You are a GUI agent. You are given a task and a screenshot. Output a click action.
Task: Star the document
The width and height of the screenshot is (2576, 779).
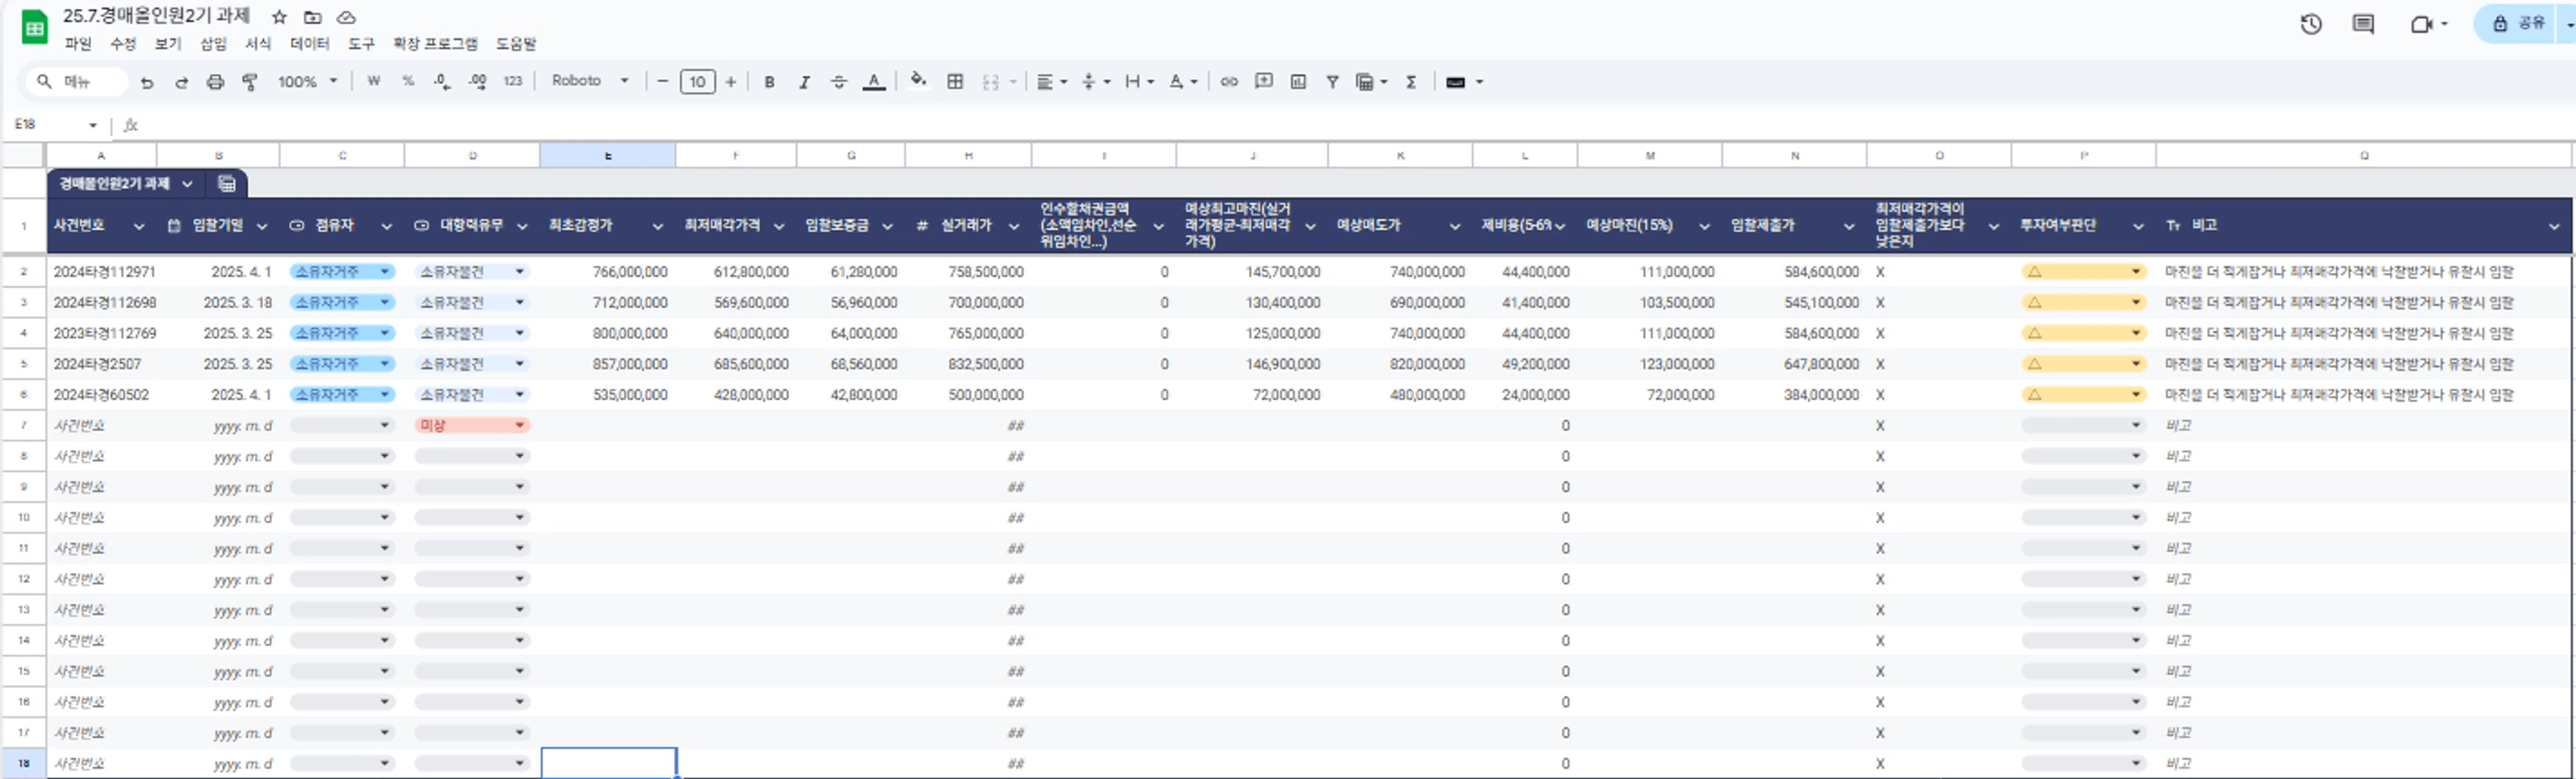click(279, 17)
